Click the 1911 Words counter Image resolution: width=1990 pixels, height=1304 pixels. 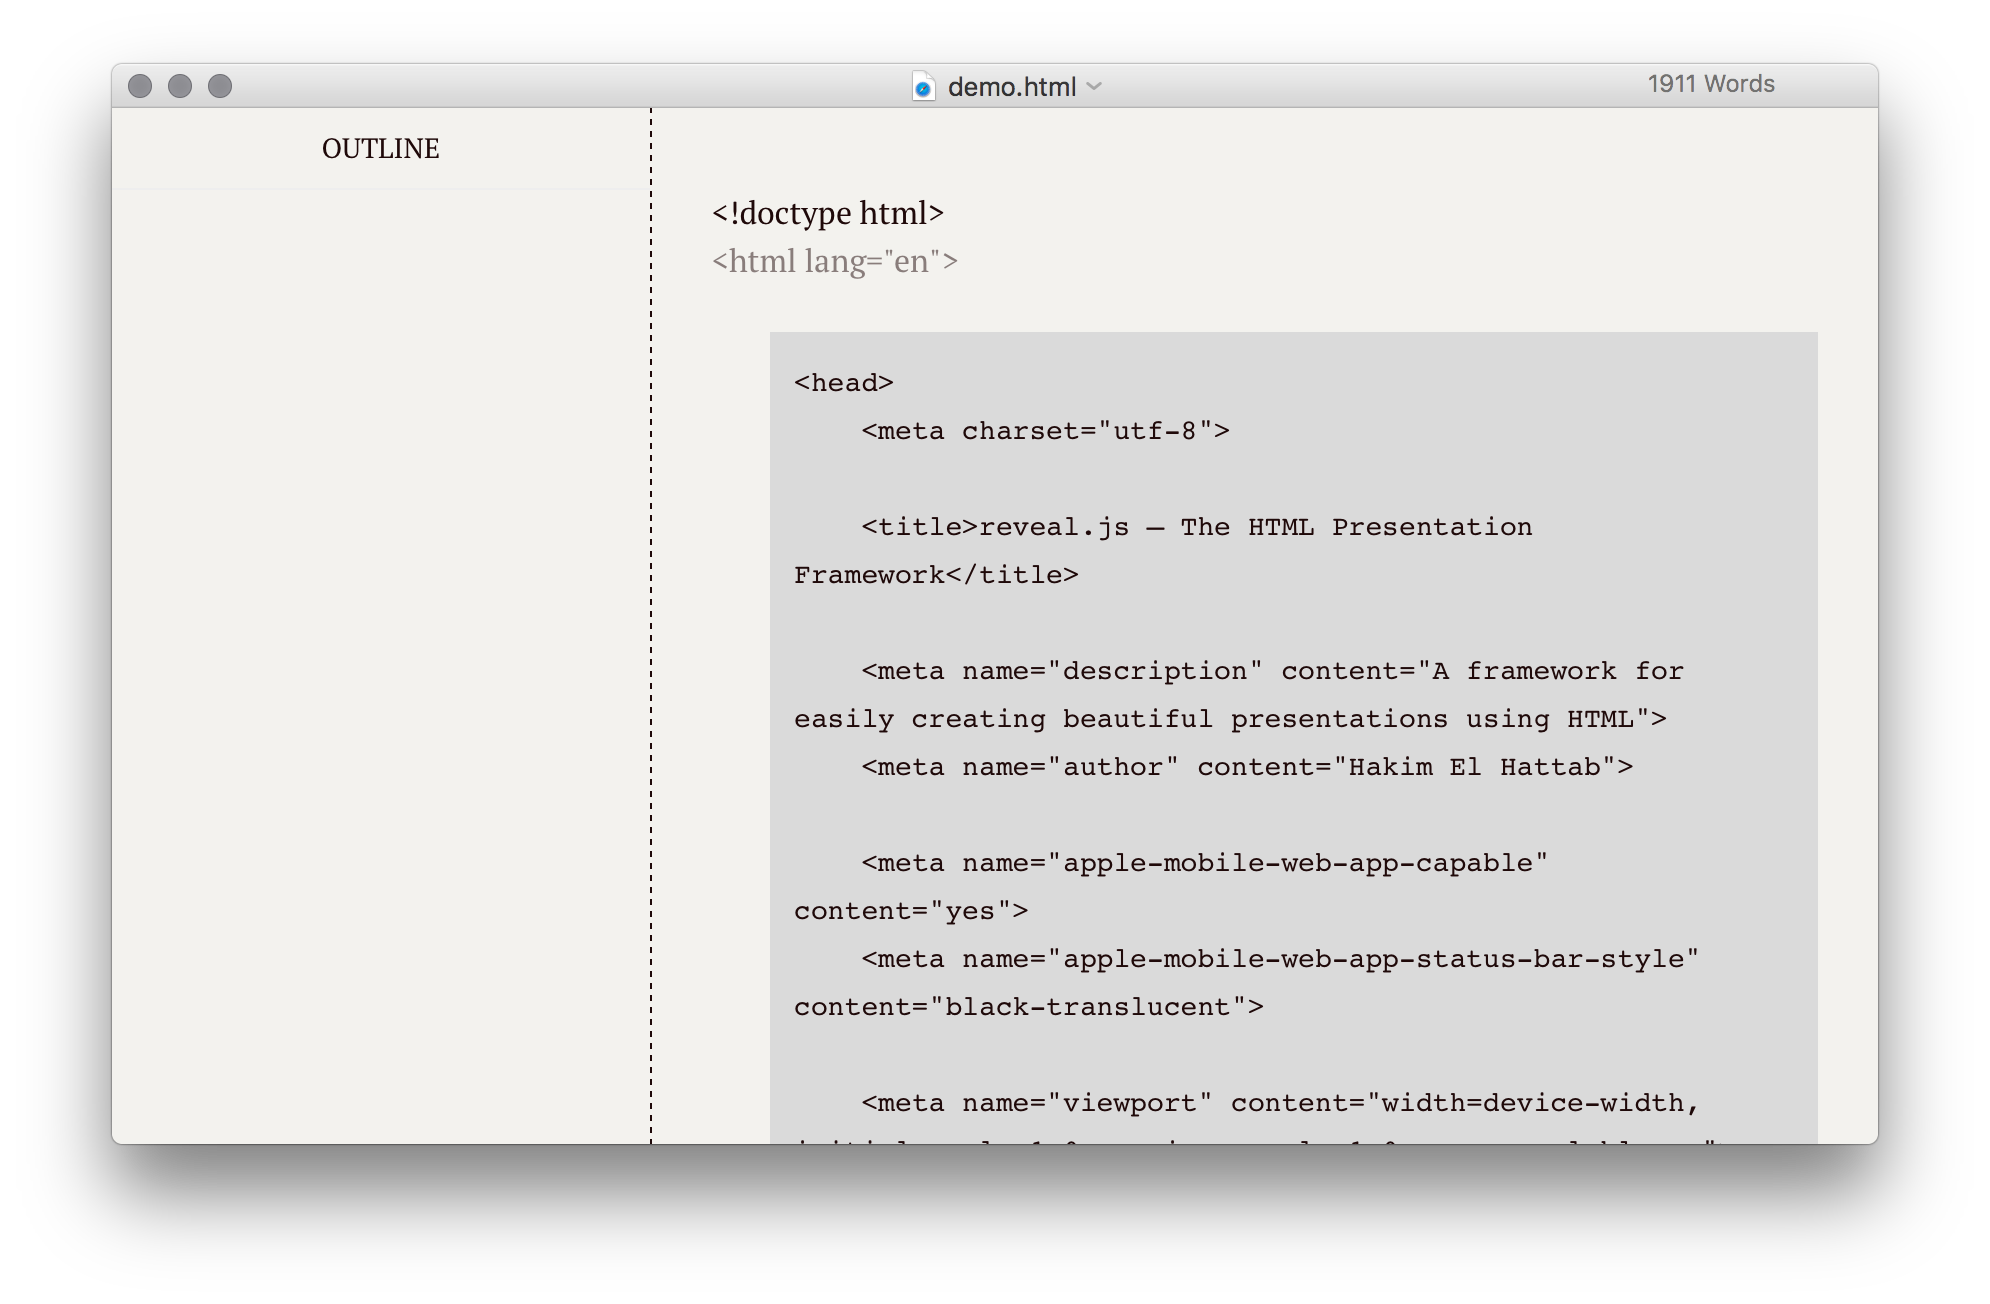(x=1711, y=84)
